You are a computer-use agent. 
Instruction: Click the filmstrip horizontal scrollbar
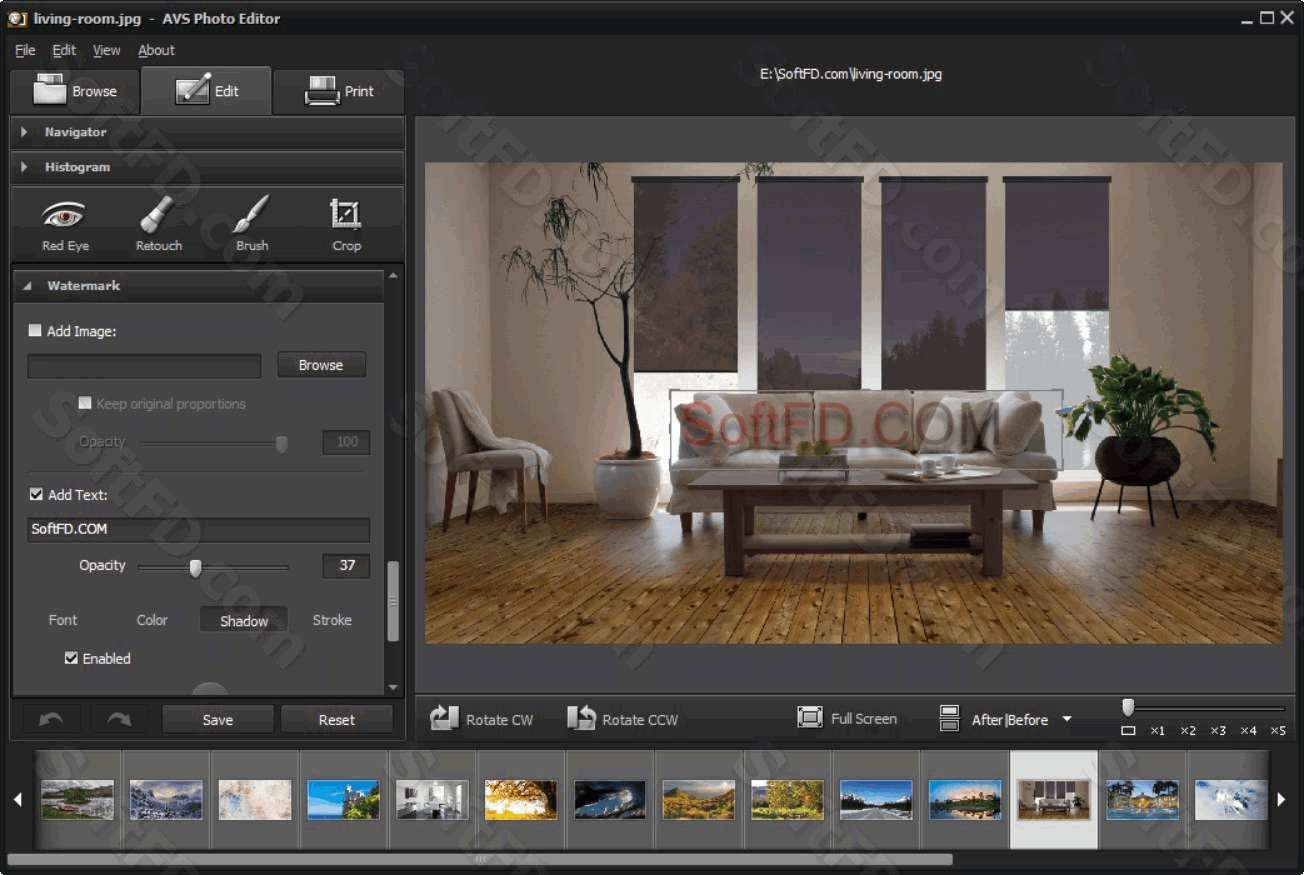click(480, 859)
